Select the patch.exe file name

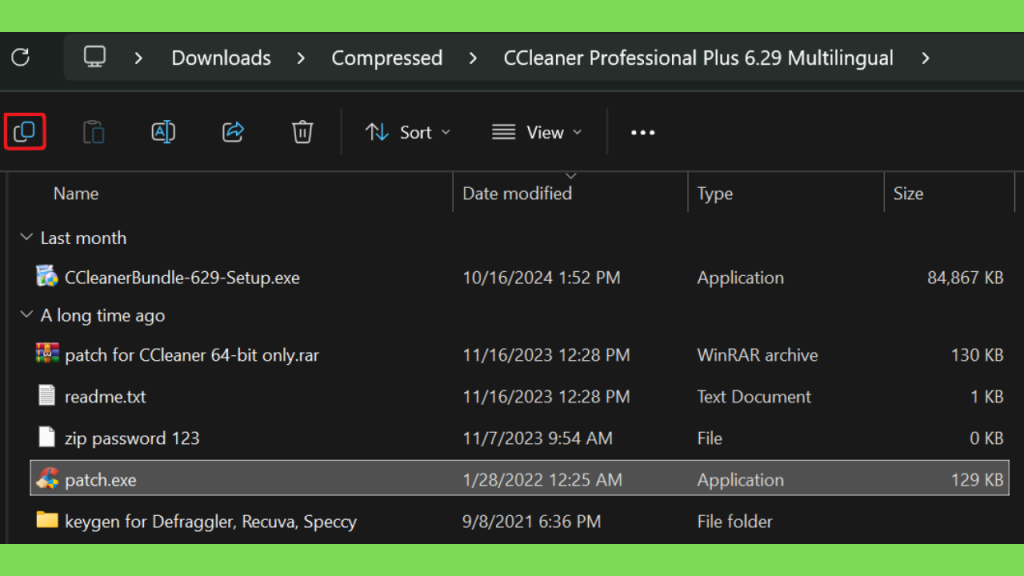[x=101, y=480]
